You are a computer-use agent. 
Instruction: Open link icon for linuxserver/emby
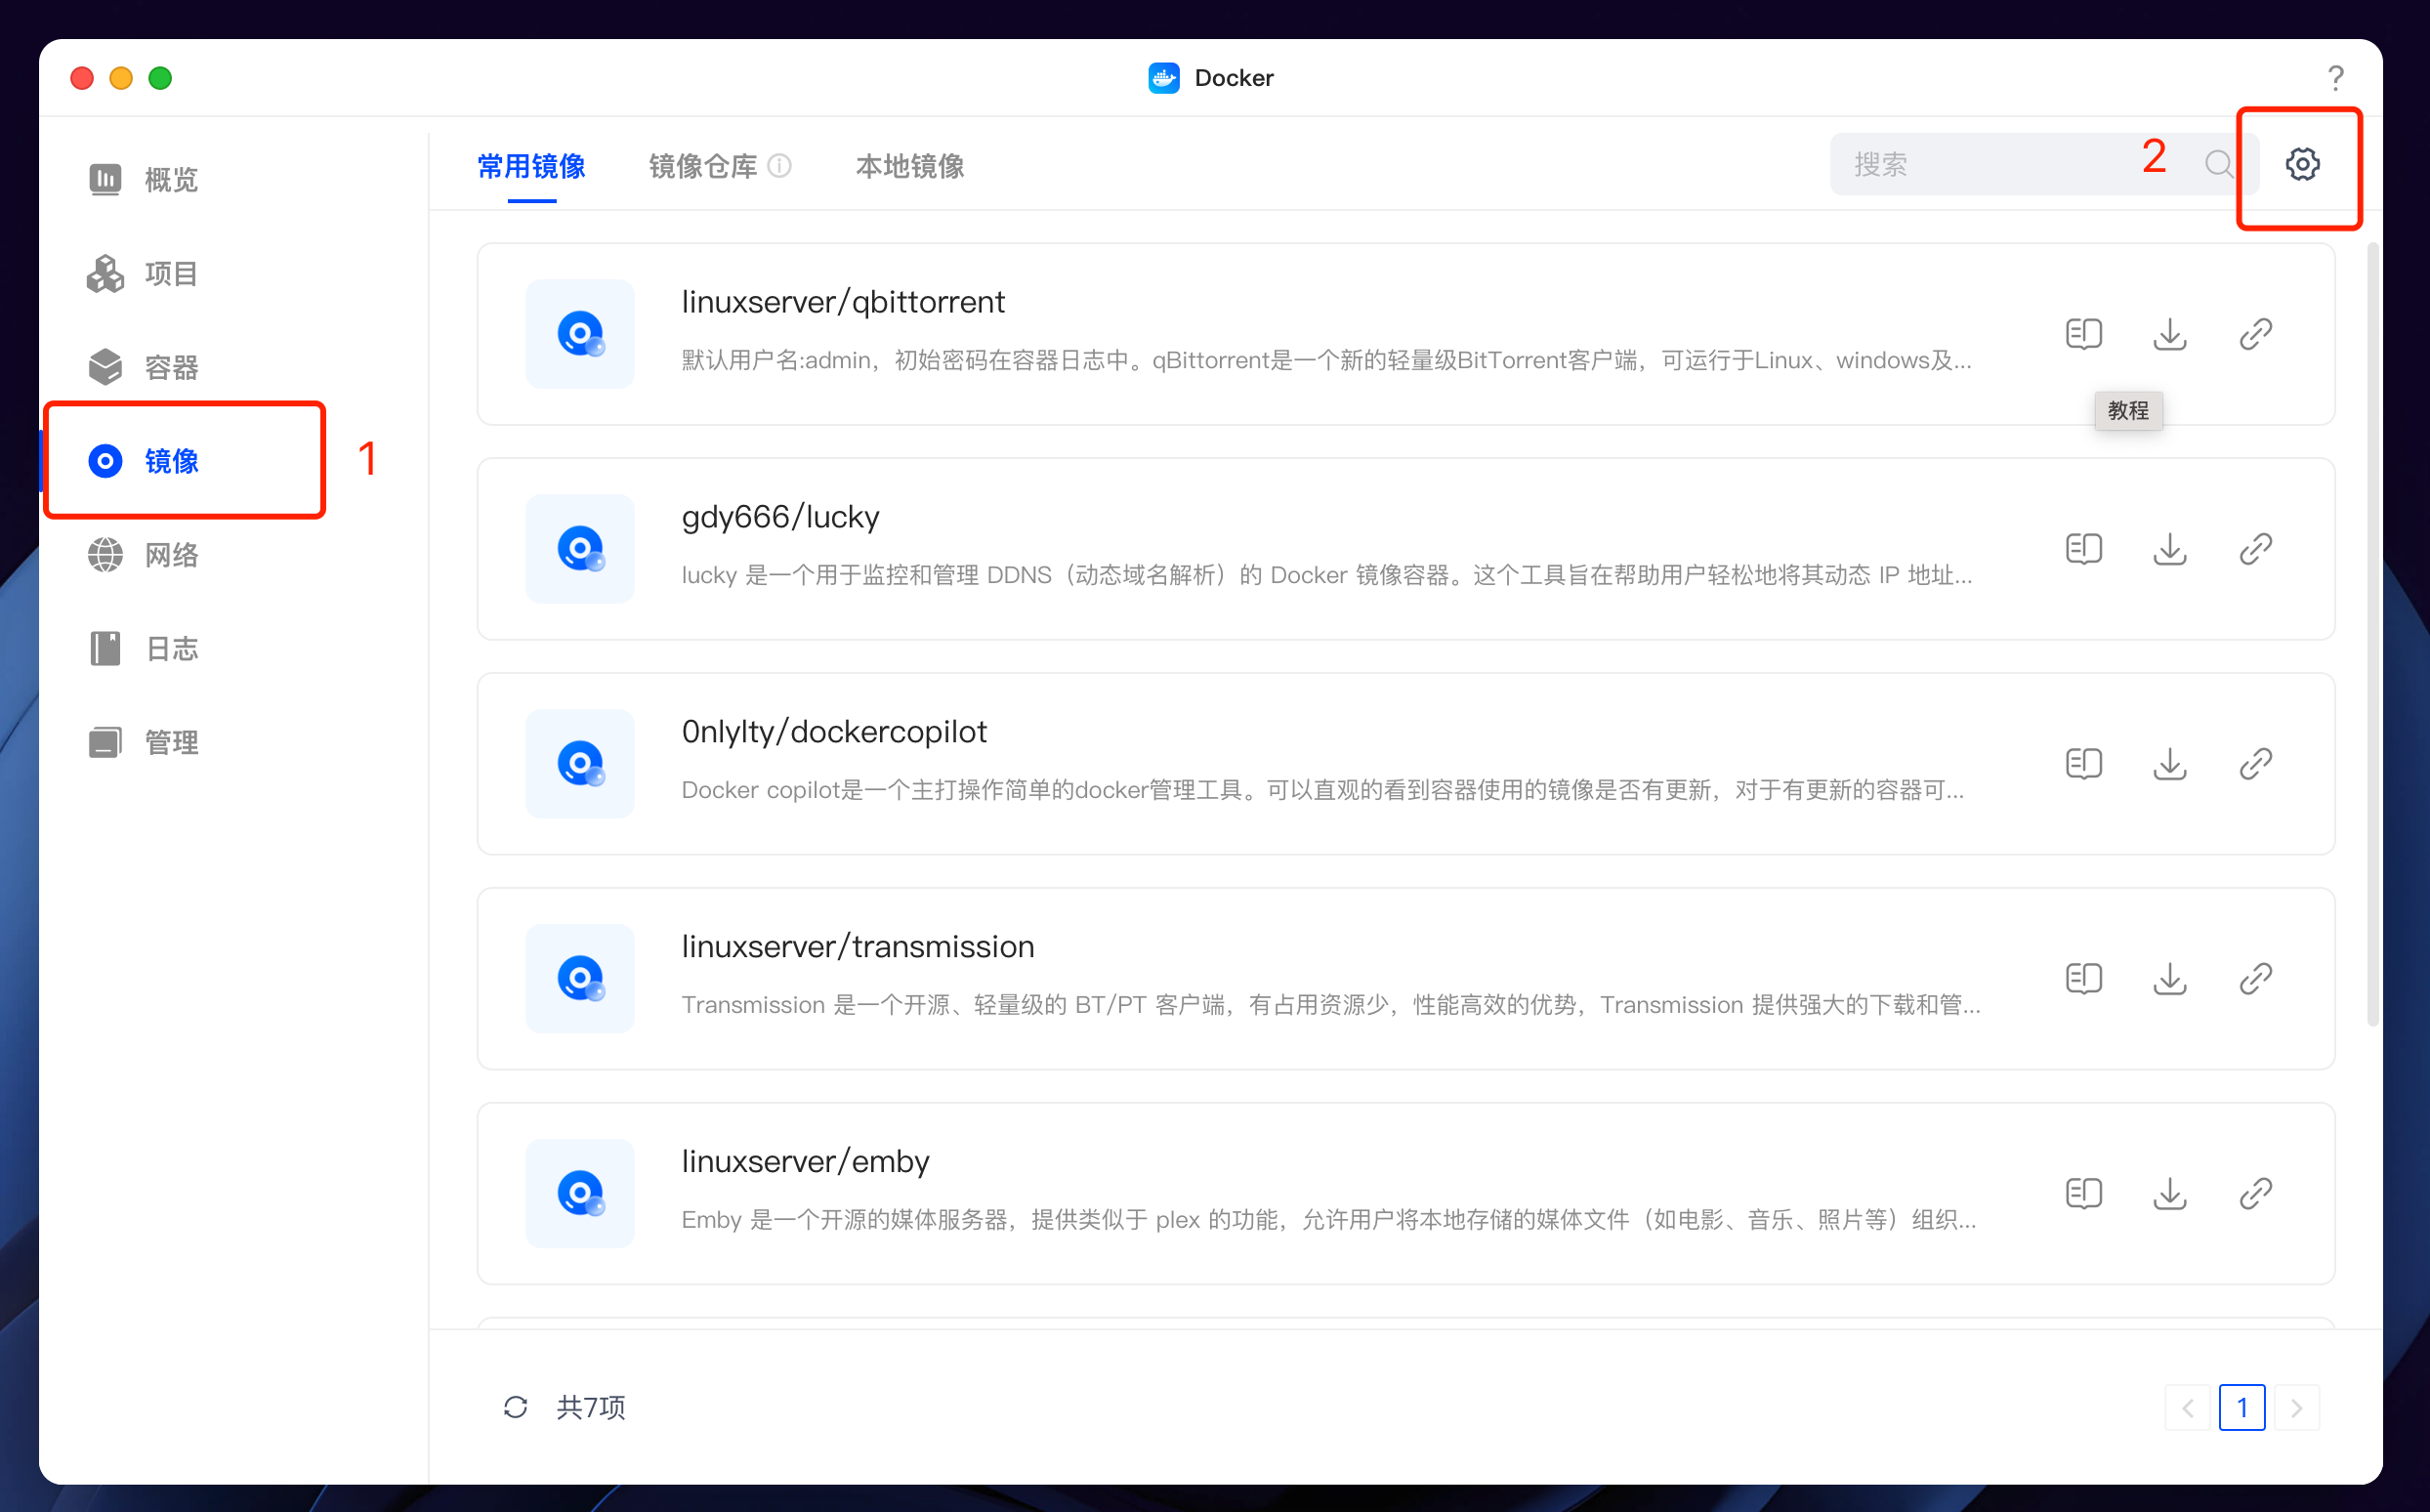[x=2255, y=1193]
